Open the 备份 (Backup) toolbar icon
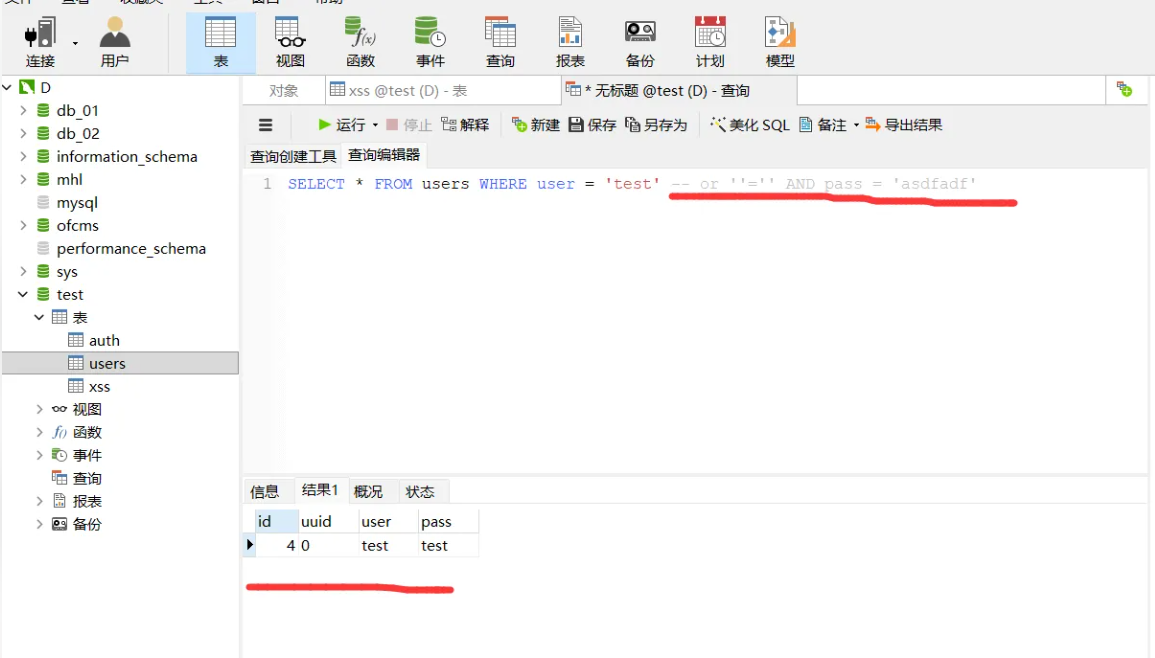1155x658 pixels. (x=639, y=40)
